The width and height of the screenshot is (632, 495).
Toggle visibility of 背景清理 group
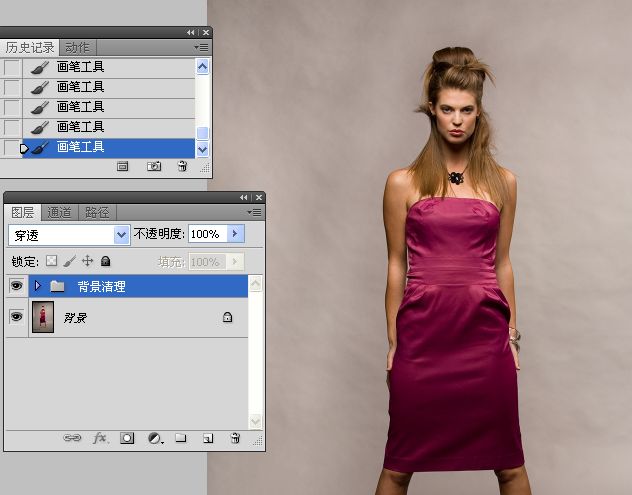coord(17,286)
